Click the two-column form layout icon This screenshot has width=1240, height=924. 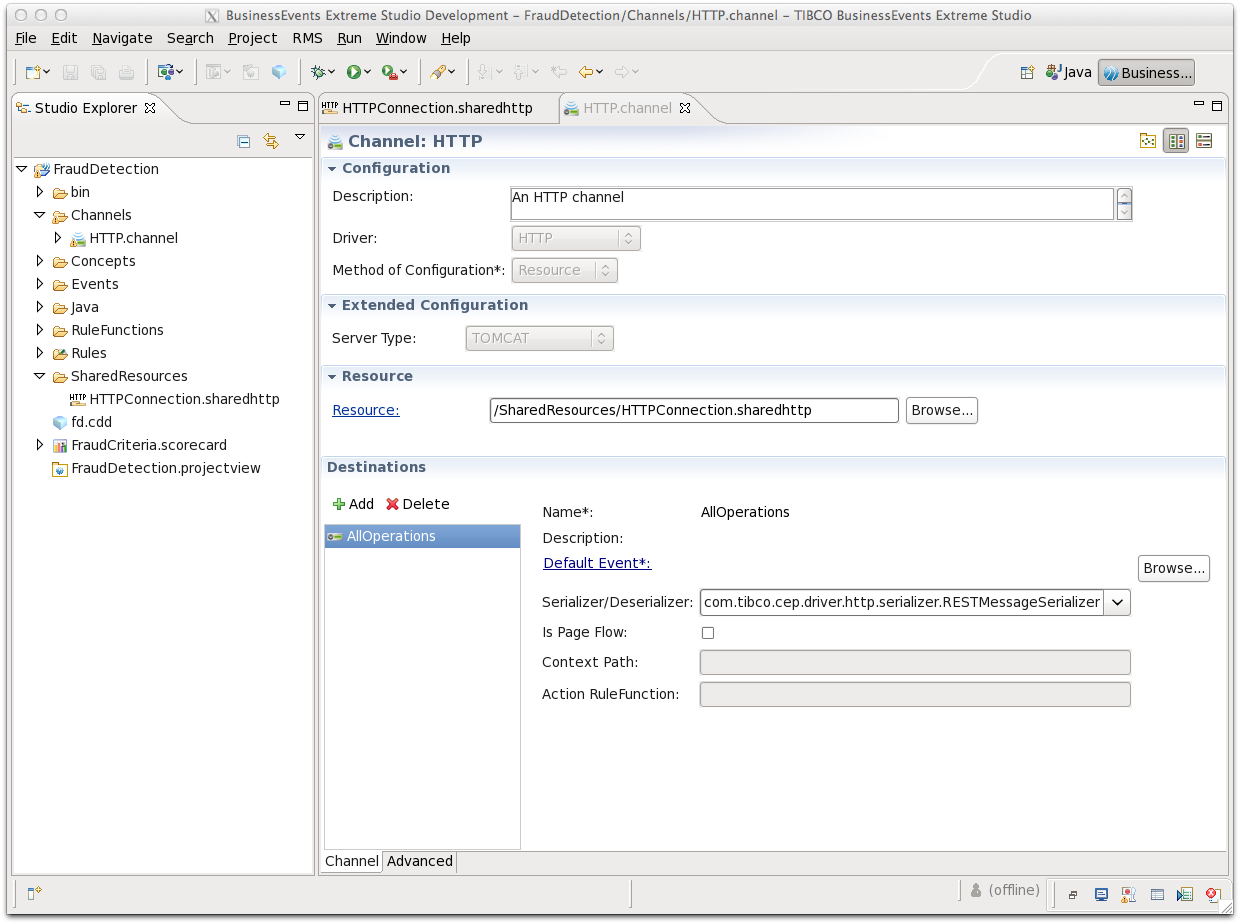tap(1176, 141)
